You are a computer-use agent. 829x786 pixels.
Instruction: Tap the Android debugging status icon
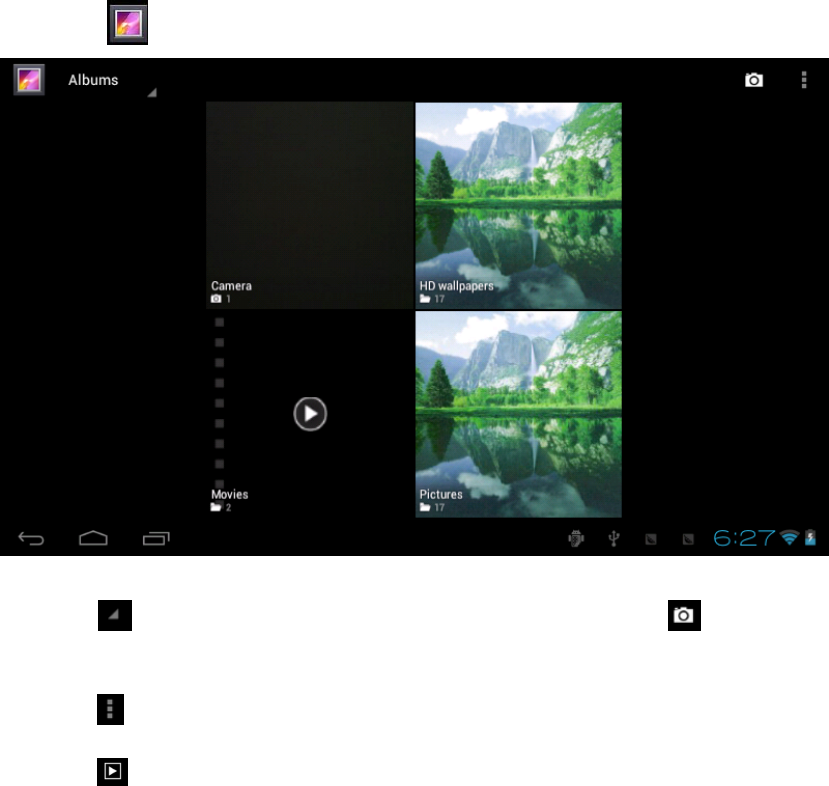(x=576, y=539)
